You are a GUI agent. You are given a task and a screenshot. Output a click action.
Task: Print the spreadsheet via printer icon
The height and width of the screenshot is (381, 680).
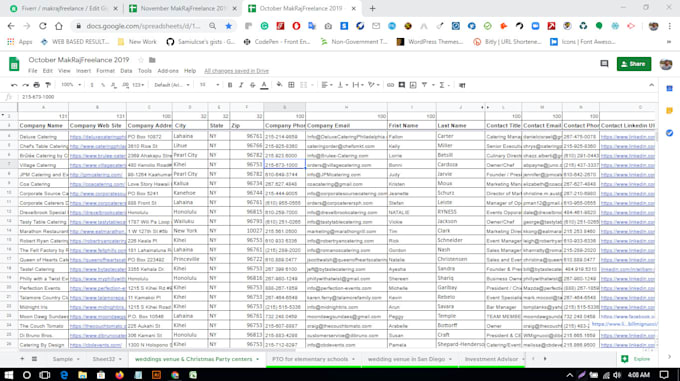coord(37,85)
